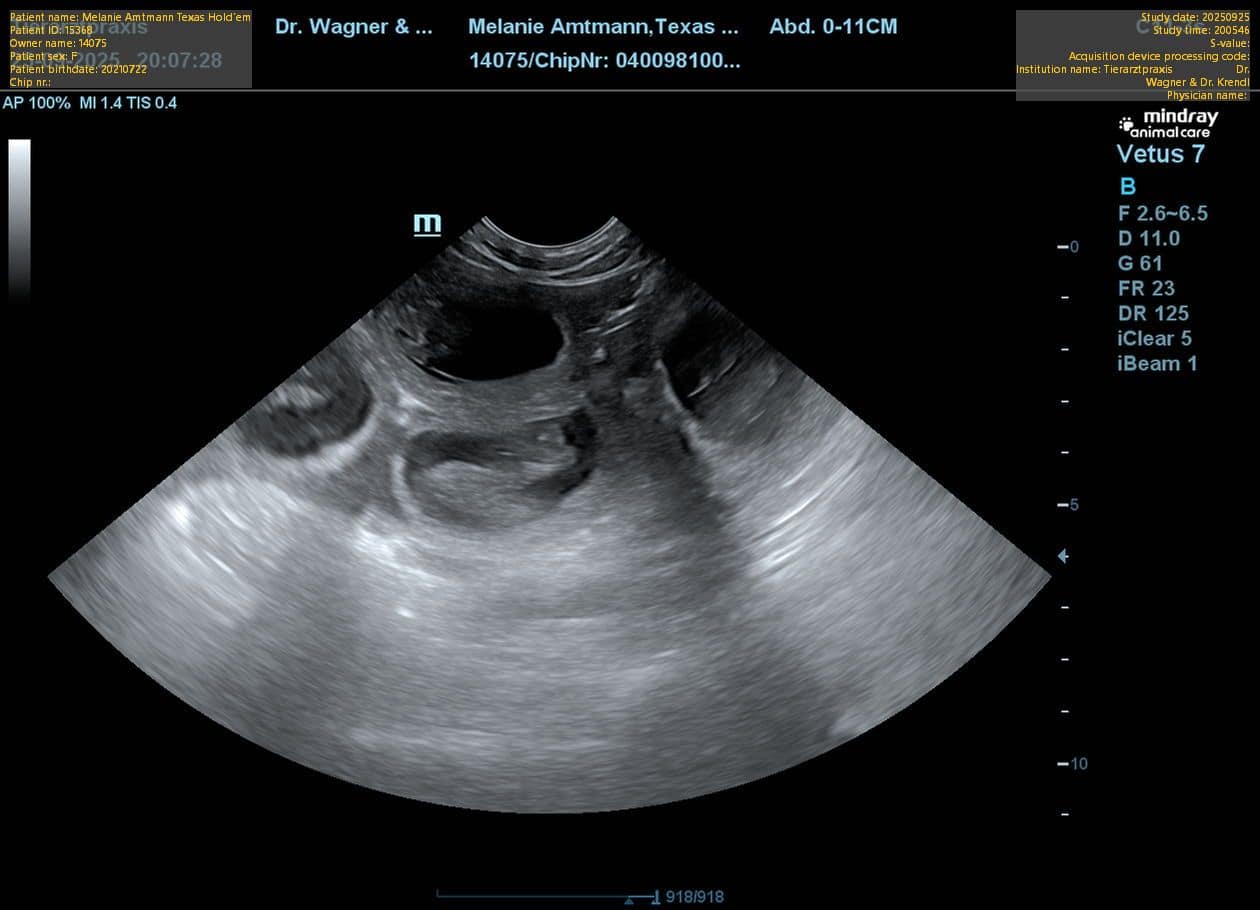This screenshot has width=1260, height=910.
Task: Click the triangle marker on cine bar
Action: click(x=628, y=901)
